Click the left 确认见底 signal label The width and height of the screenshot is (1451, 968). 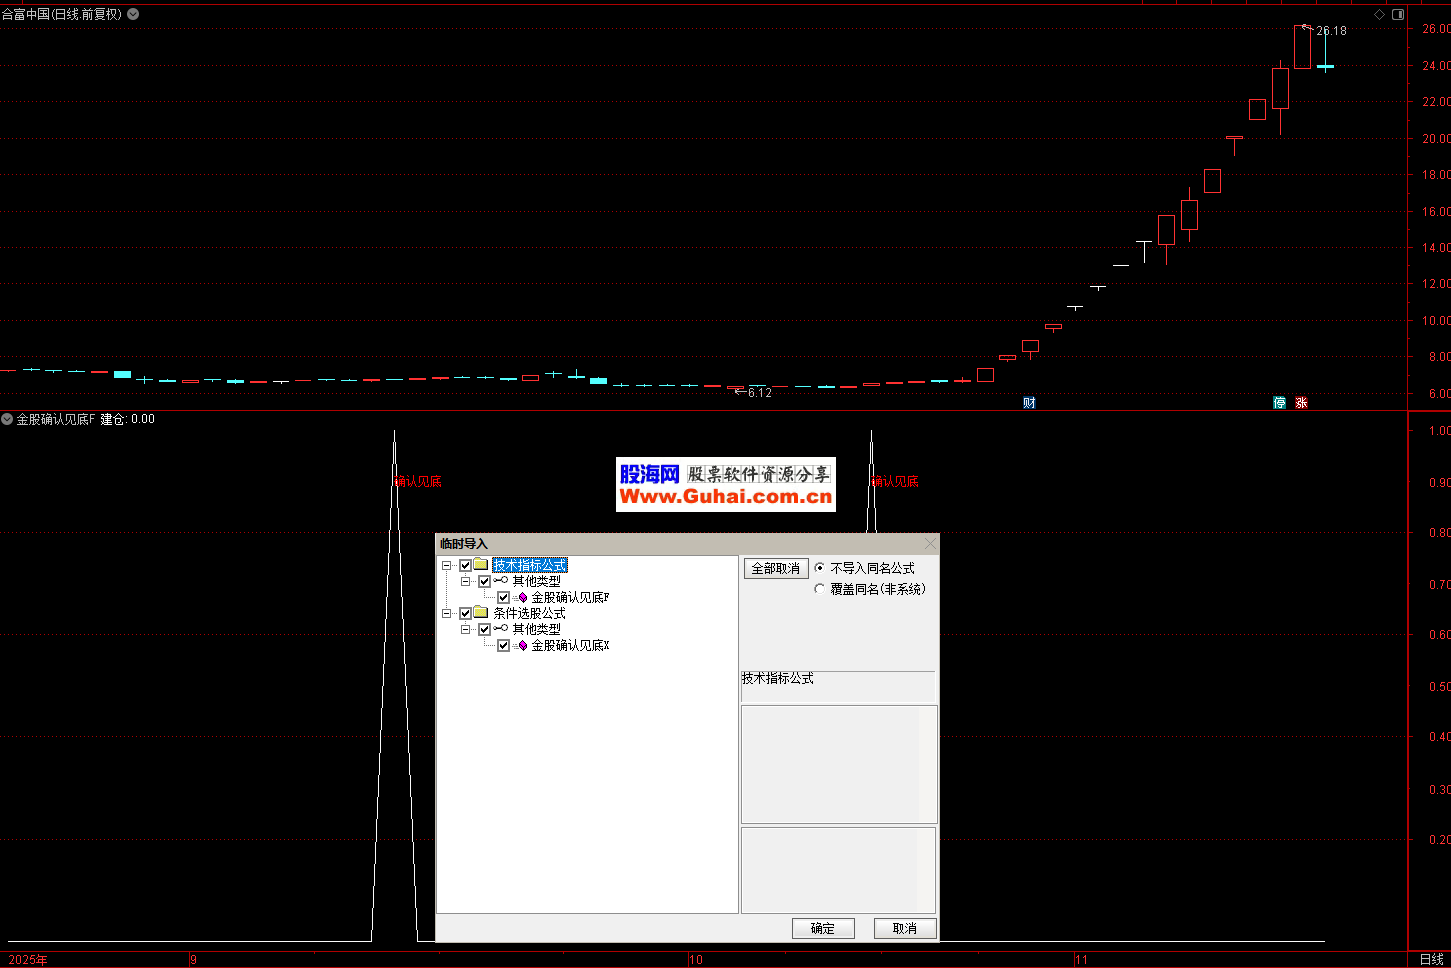coord(419,481)
